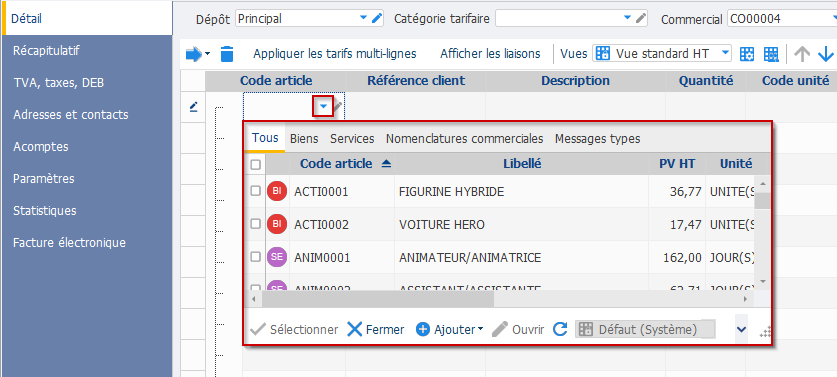Click the blue right-arrow transfer icon
Screen dimensions: 837x377
pyautogui.click(x=194, y=54)
